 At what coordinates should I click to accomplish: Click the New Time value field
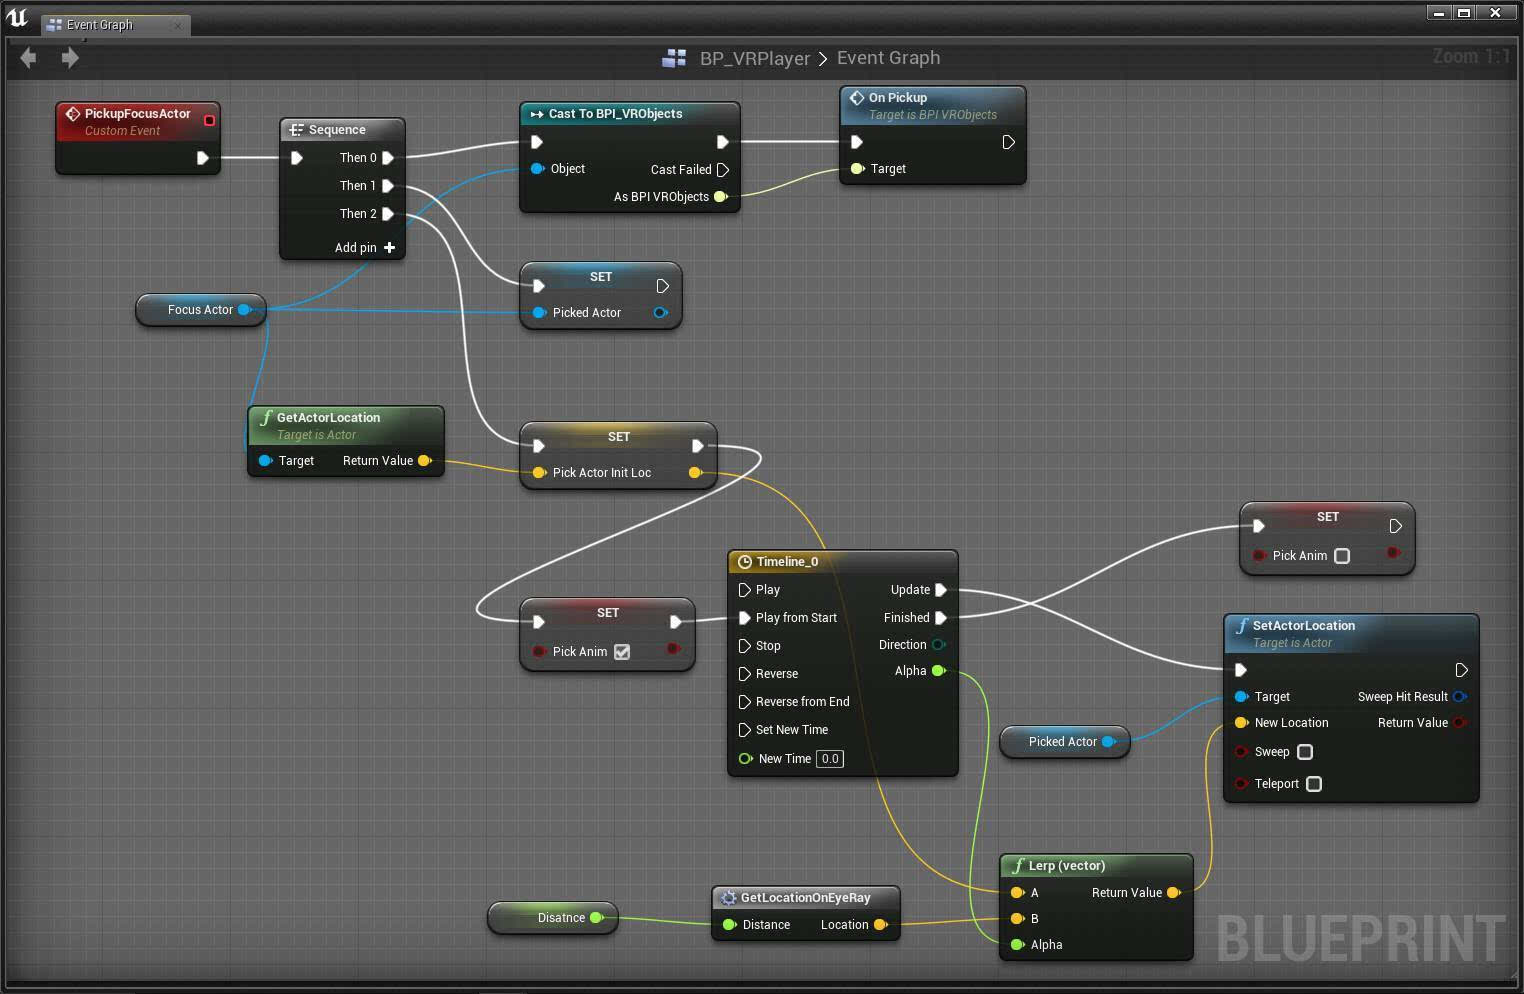click(830, 759)
